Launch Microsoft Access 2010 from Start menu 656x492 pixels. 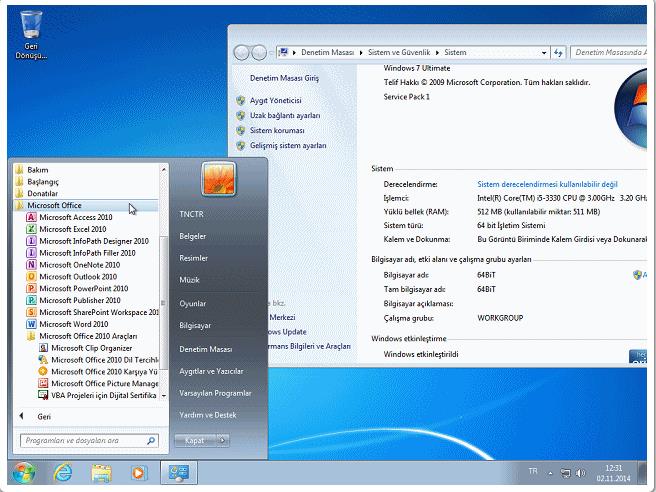(75, 217)
